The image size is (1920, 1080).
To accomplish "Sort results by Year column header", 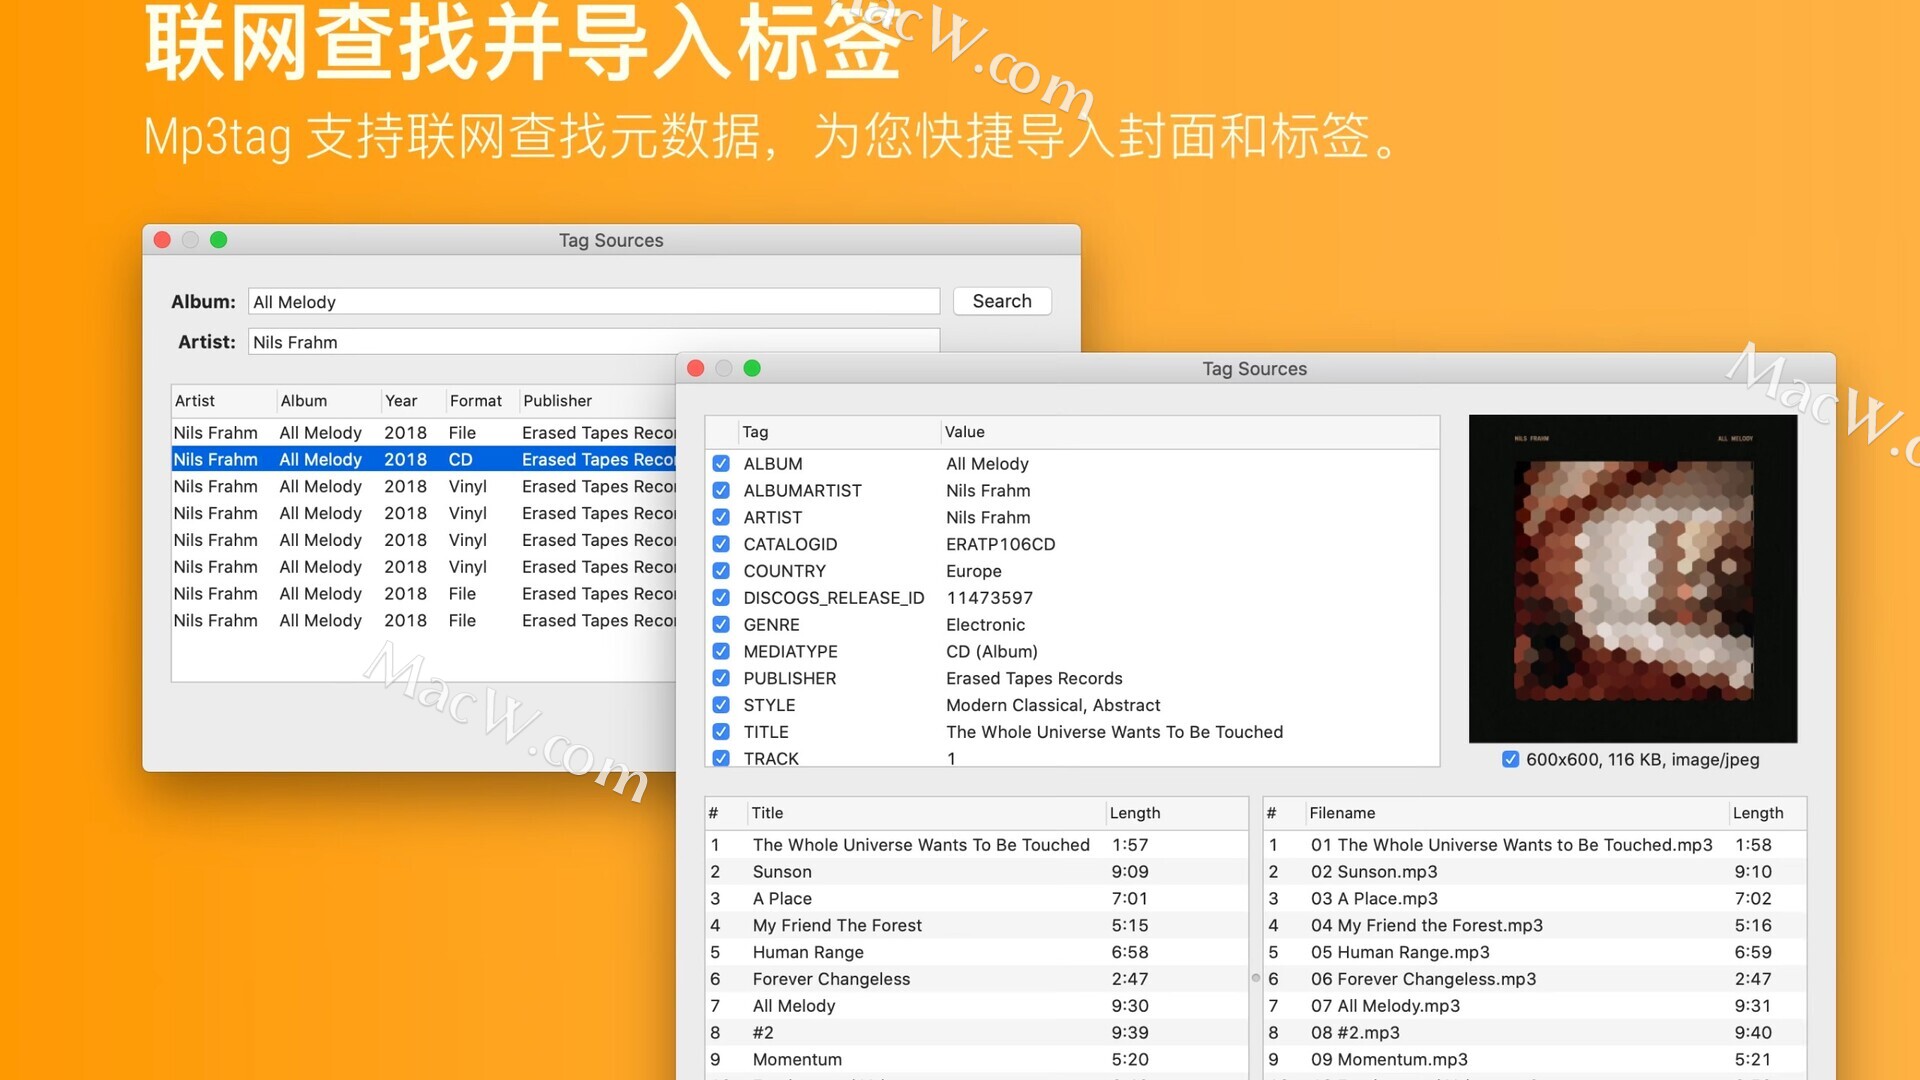I will (x=413, y=401).
